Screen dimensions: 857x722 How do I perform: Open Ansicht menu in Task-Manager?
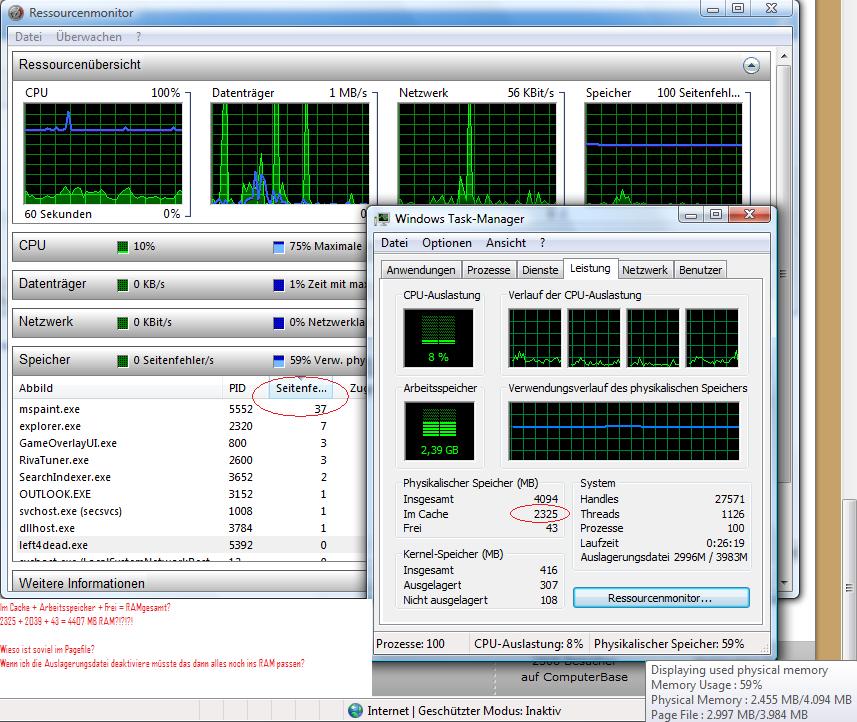(506, 243)
